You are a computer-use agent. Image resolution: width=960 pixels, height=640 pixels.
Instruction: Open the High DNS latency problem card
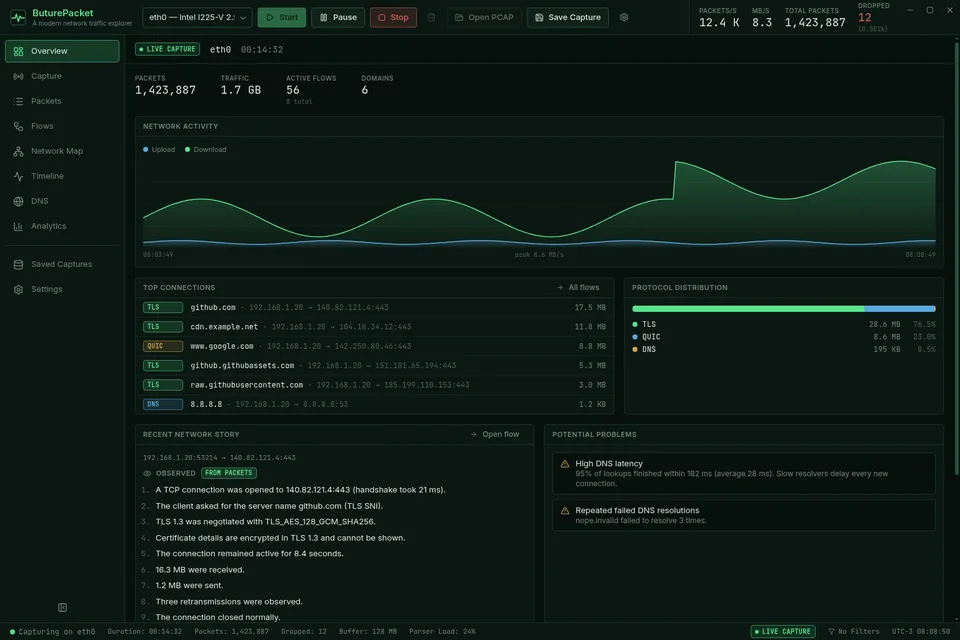[x=744, y=473]
